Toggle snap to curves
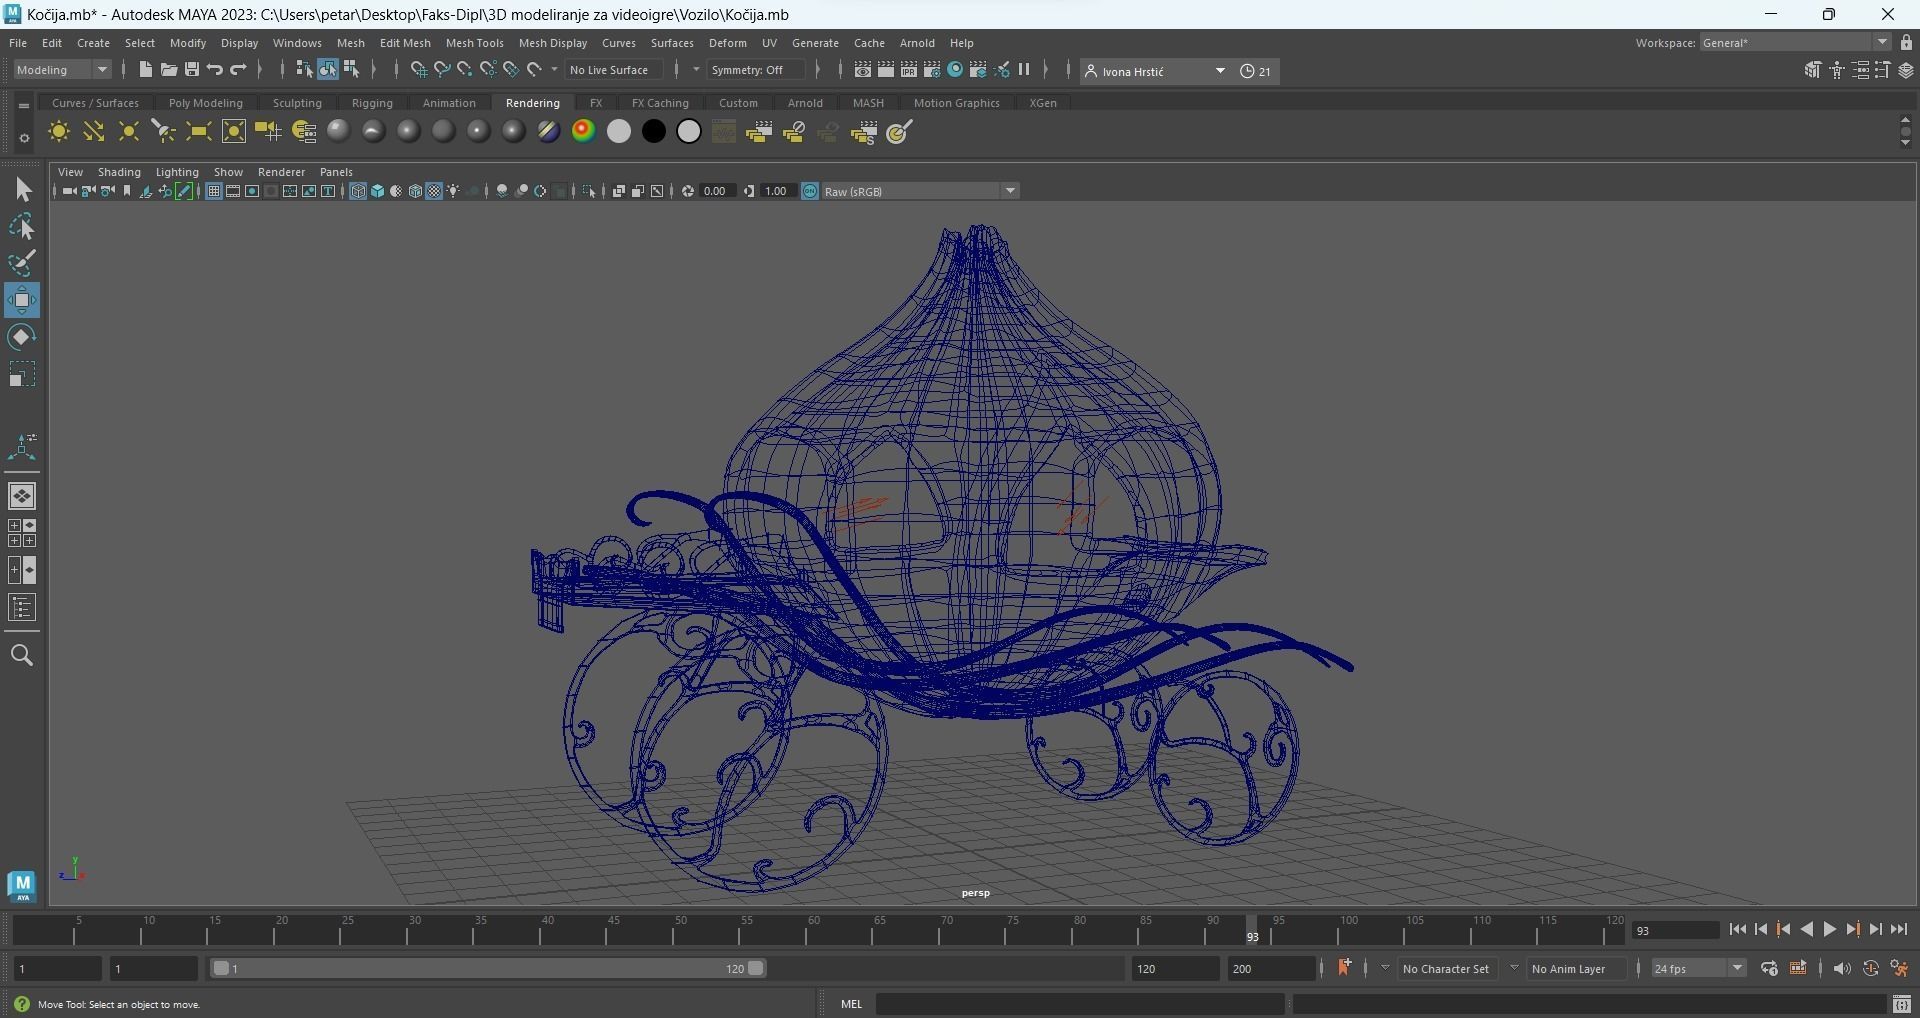This screenshot has width=1920, height=1018. (441, 70)
